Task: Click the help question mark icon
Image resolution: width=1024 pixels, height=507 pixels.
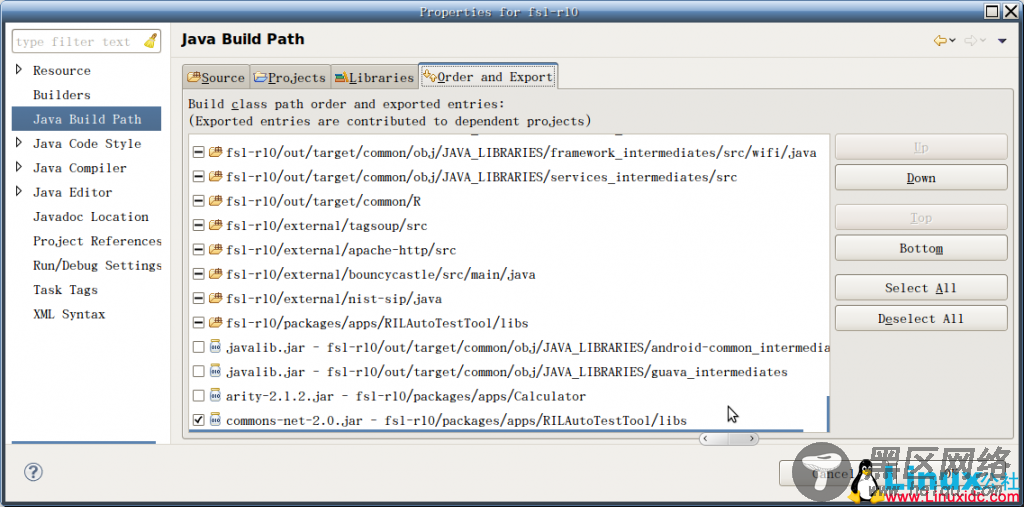Action: coord(33,472)
